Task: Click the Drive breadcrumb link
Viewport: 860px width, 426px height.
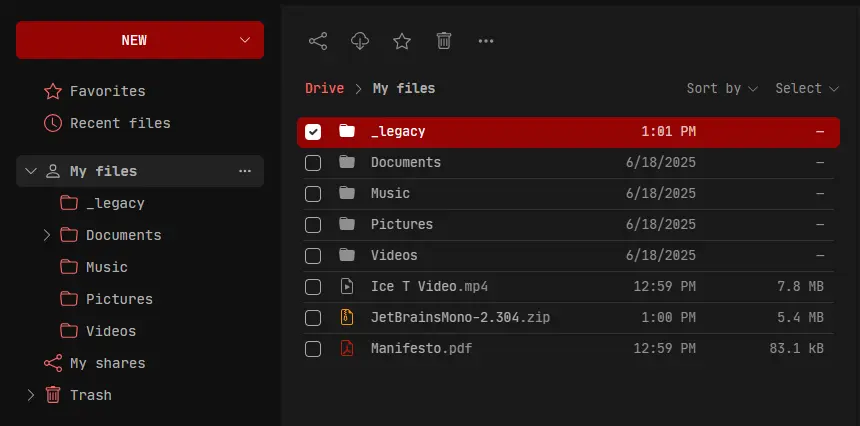Action: (x=324, y=88)
